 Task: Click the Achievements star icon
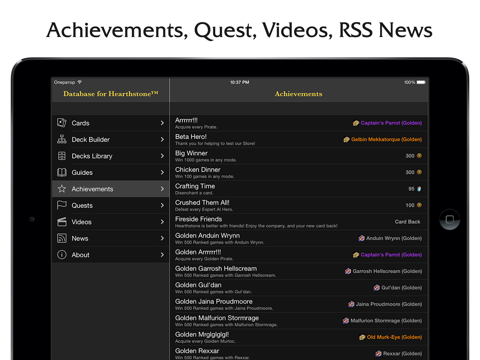pyautogui.click(x=62, y=189)
